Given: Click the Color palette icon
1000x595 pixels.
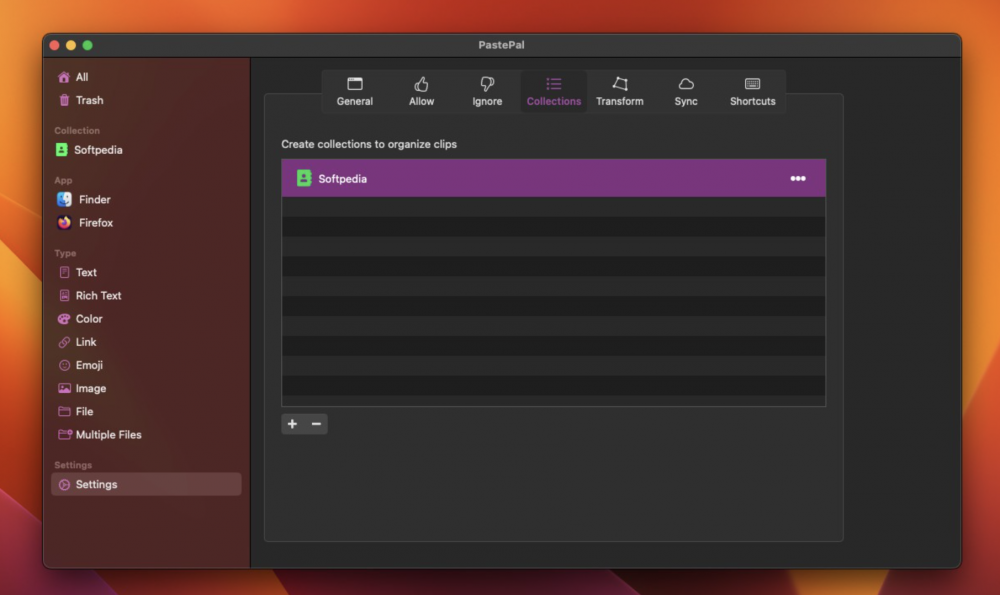Looking at the screenshot, I should [64, 319].
